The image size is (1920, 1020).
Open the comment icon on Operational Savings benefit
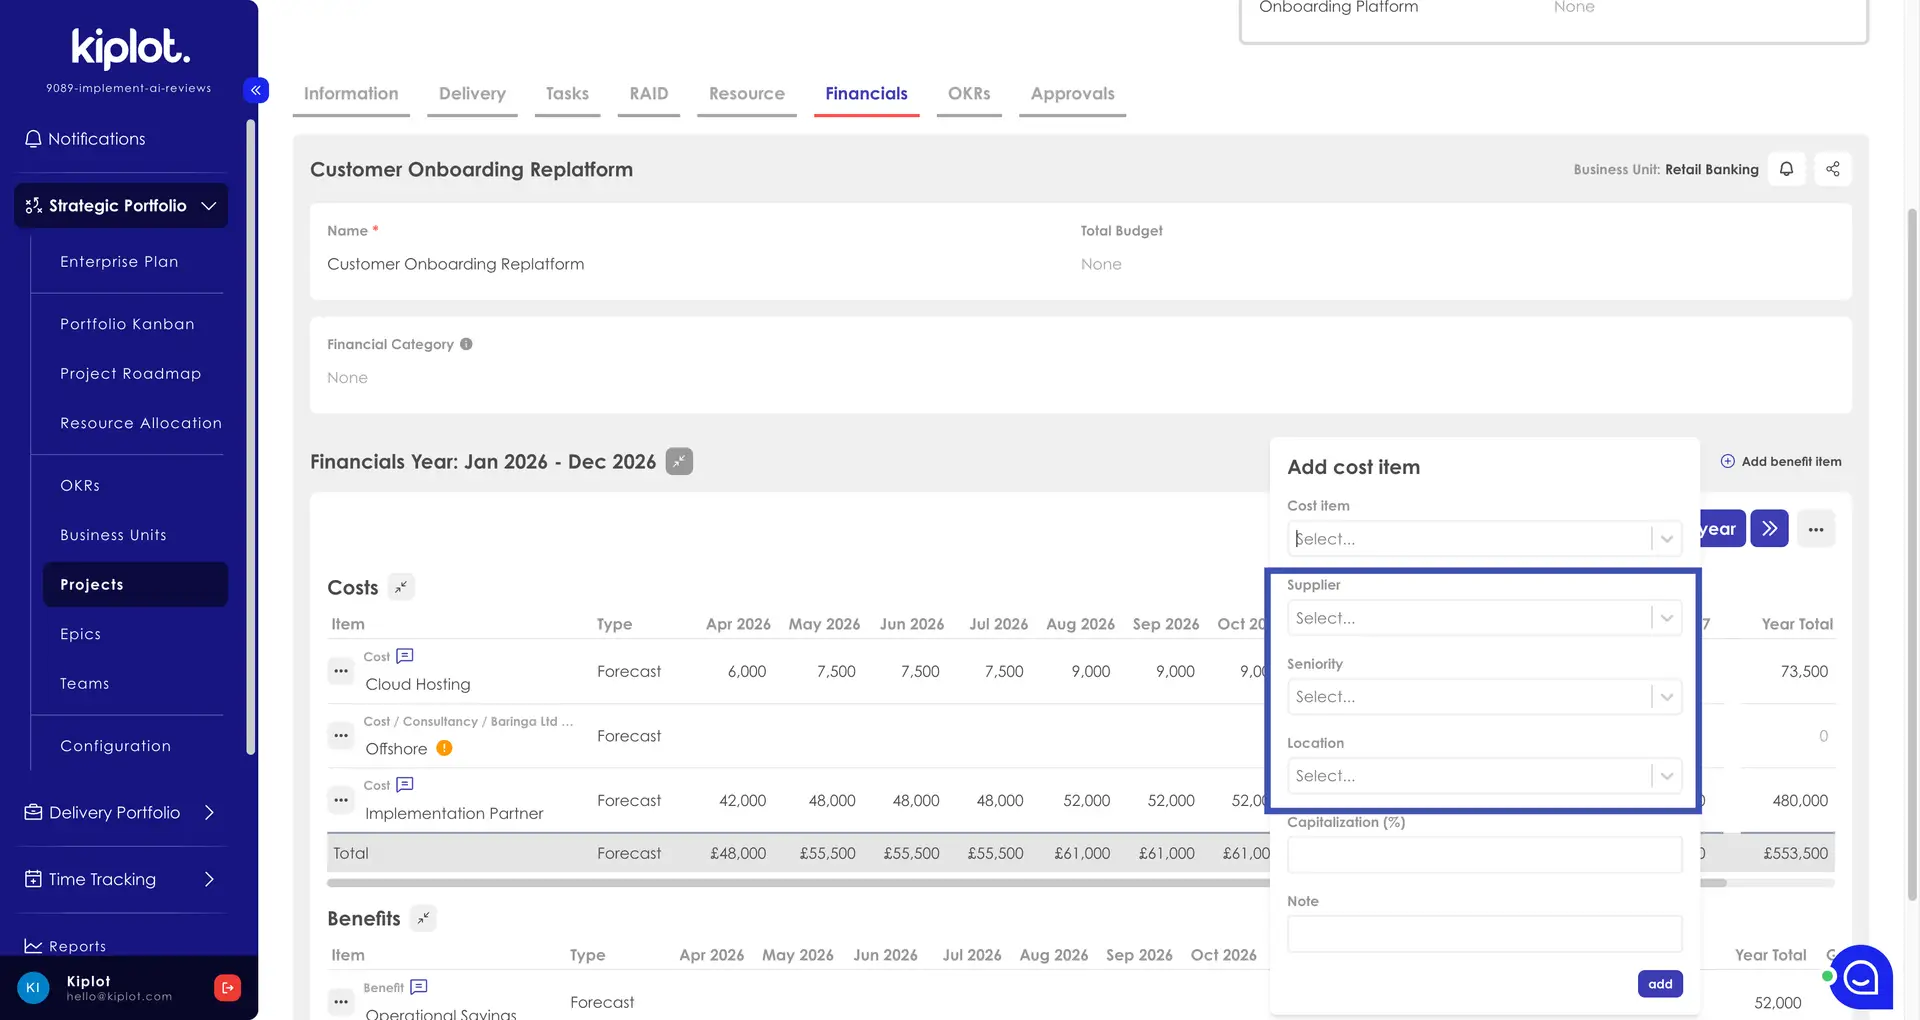[x=419, y=987]
